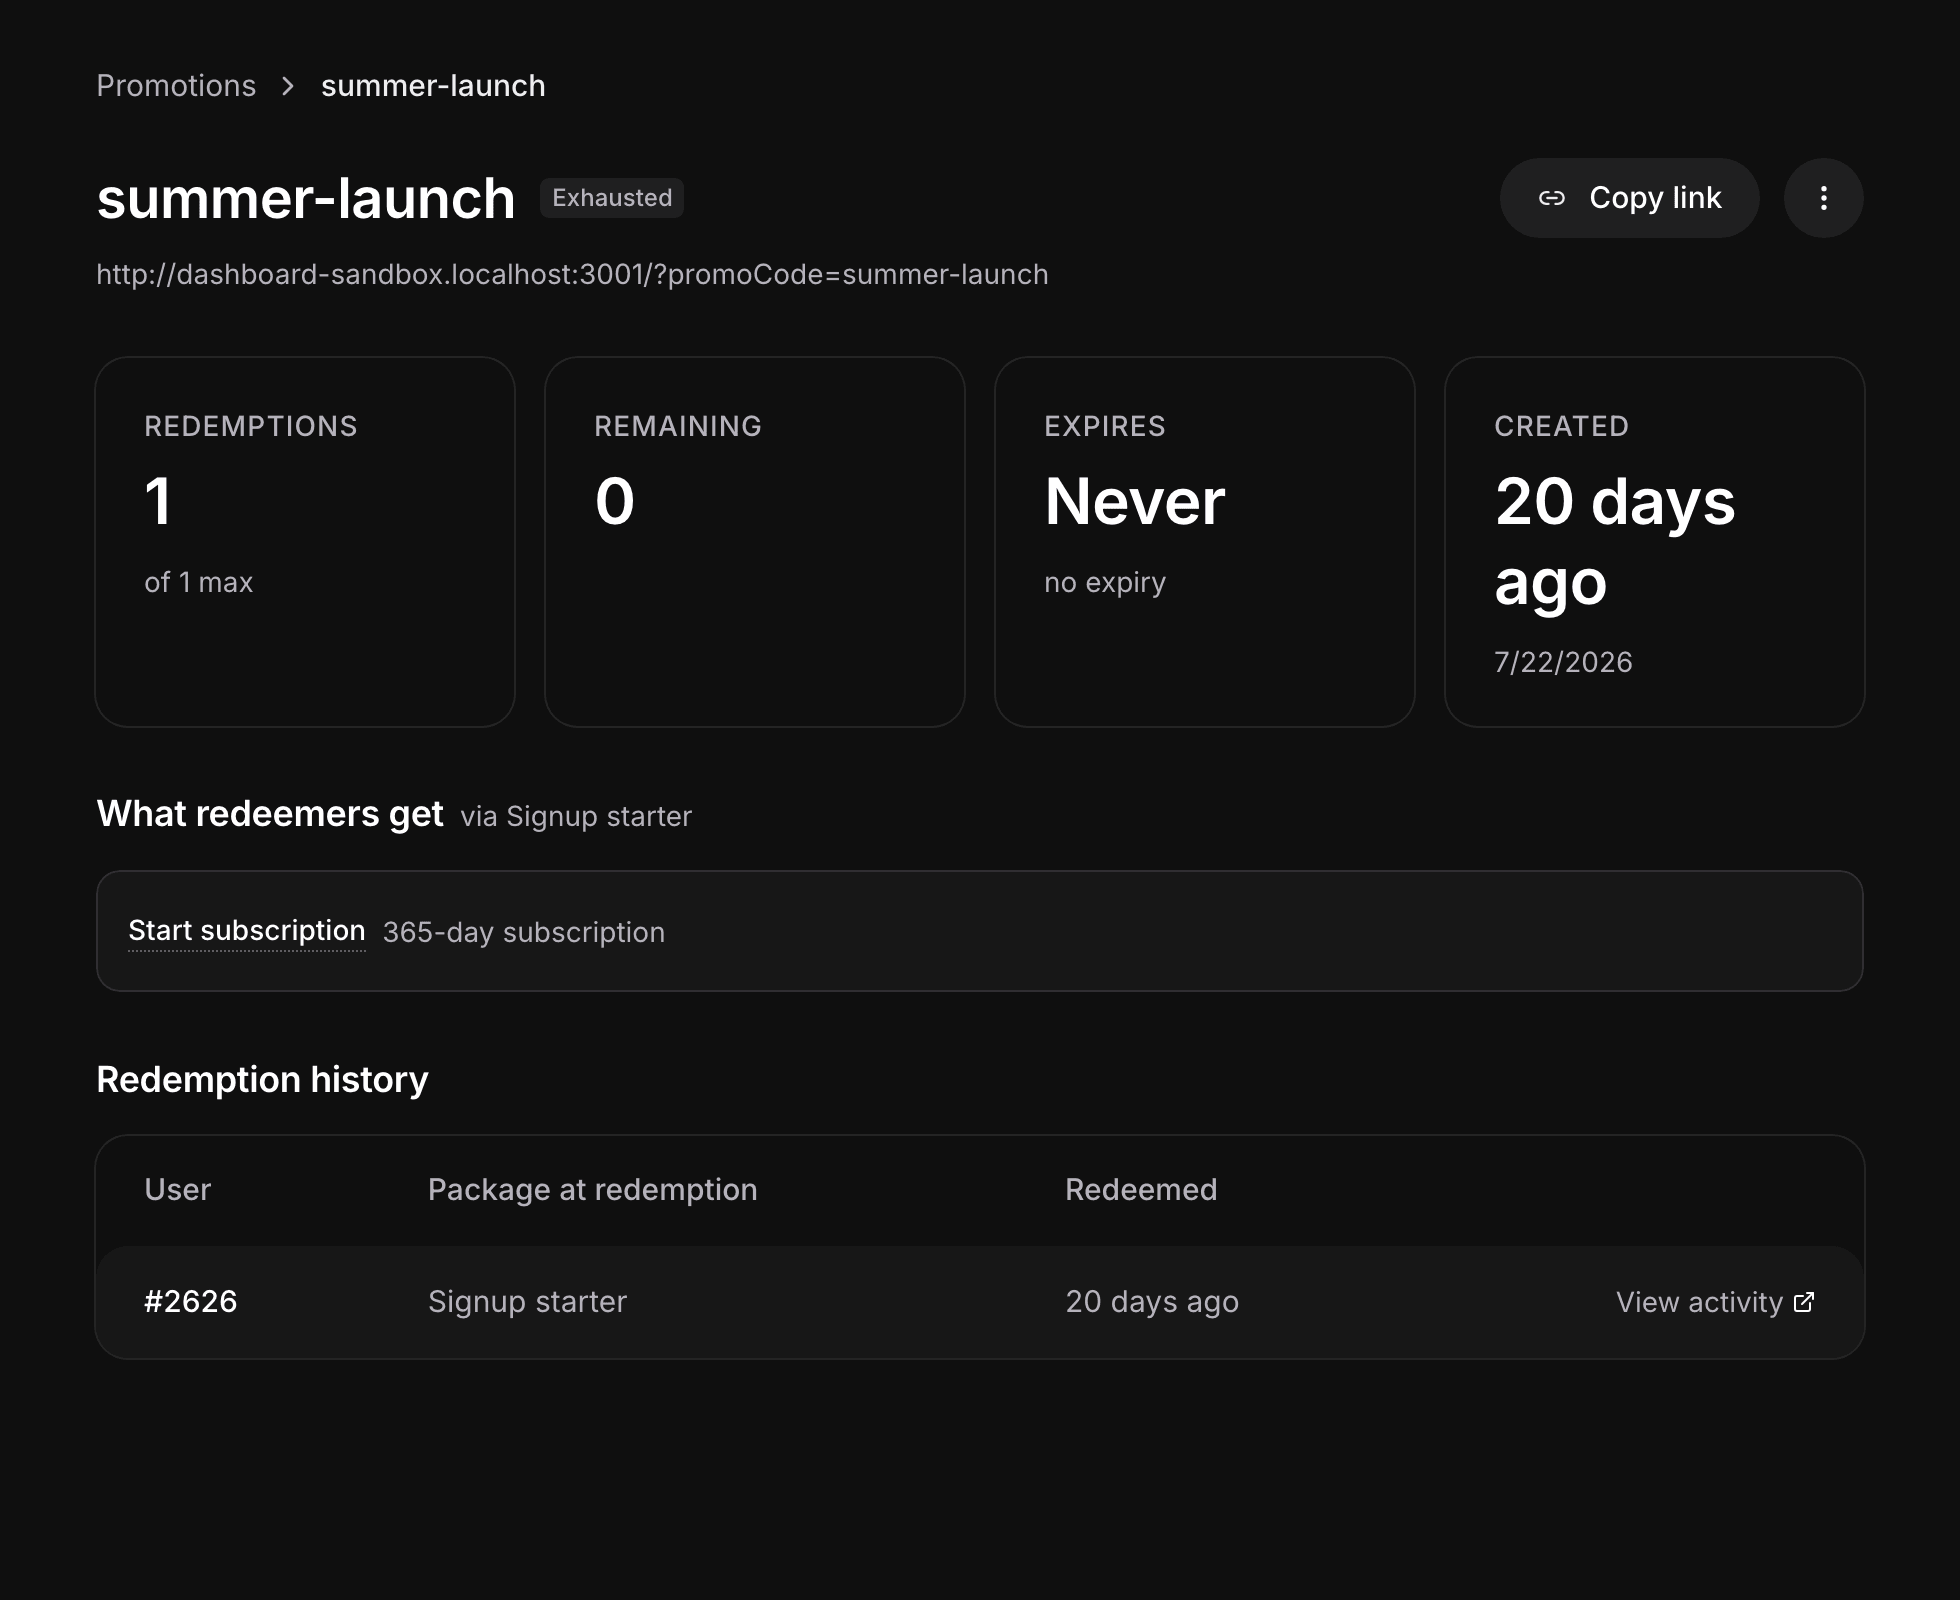Click the external link icon beside View activity

(1804, 1302)
